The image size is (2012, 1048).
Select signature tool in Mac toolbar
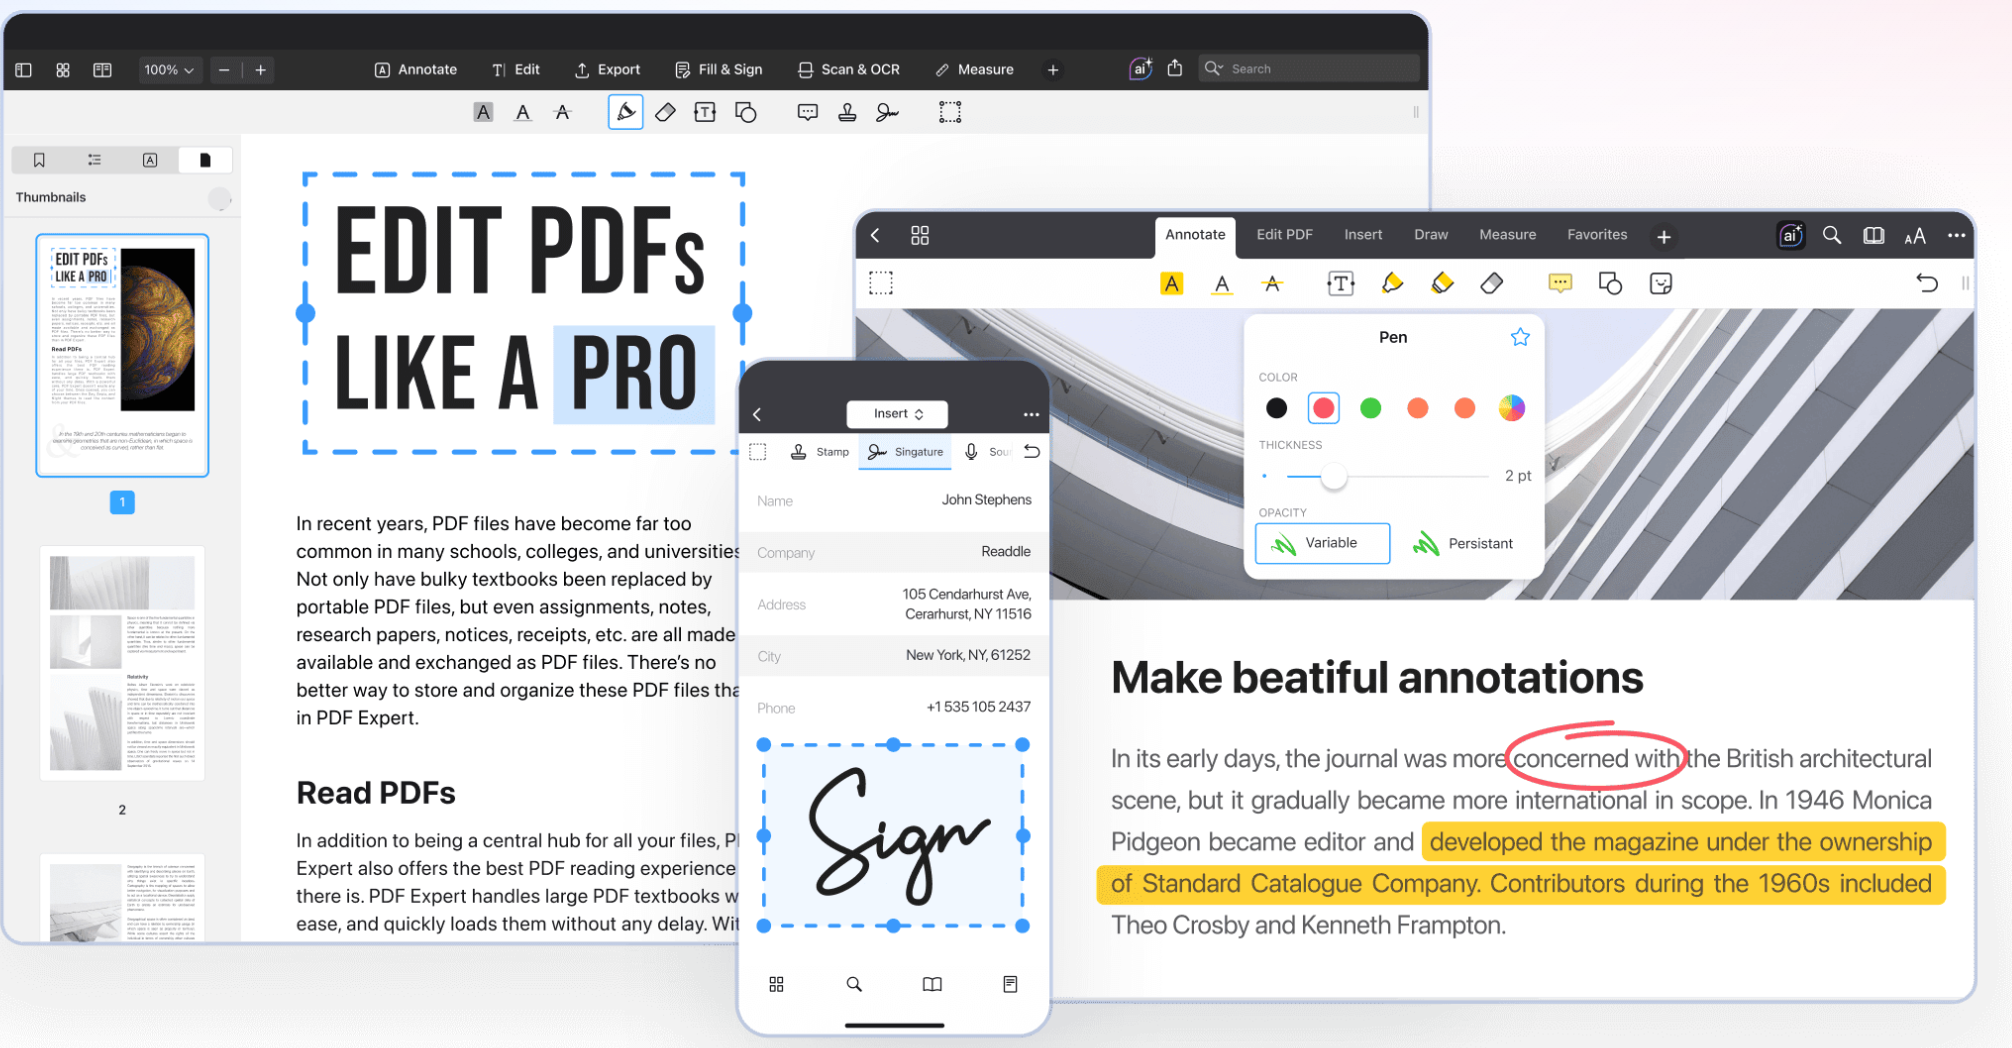[x=887, y=113]
